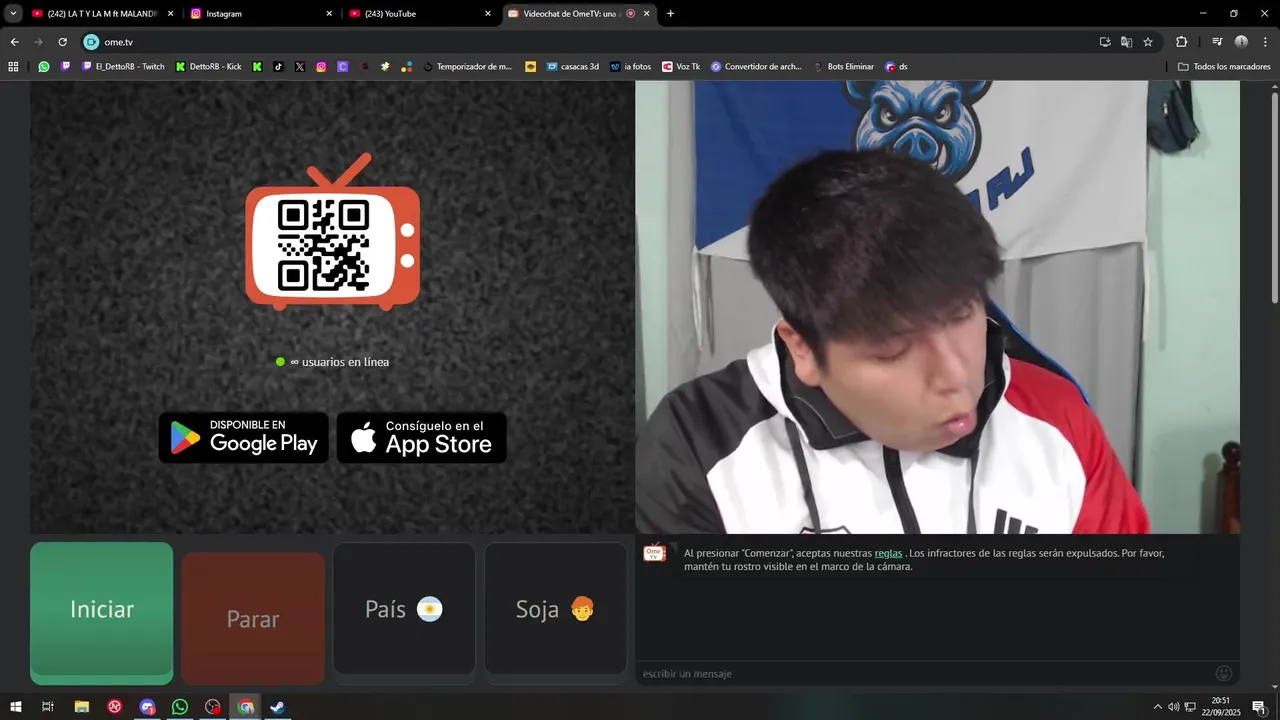Image resolution: width=1280 pixels, height=720 pixels.
Task: Switch to the 'LA T Y LA M' YouTube tab
Action: (x=103, y=14)
